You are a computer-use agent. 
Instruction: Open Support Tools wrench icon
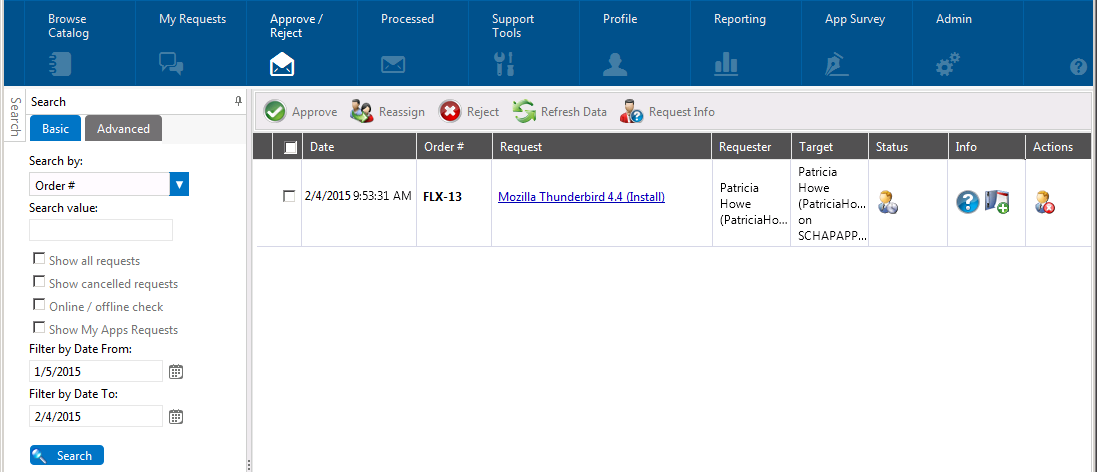(504, 64)
